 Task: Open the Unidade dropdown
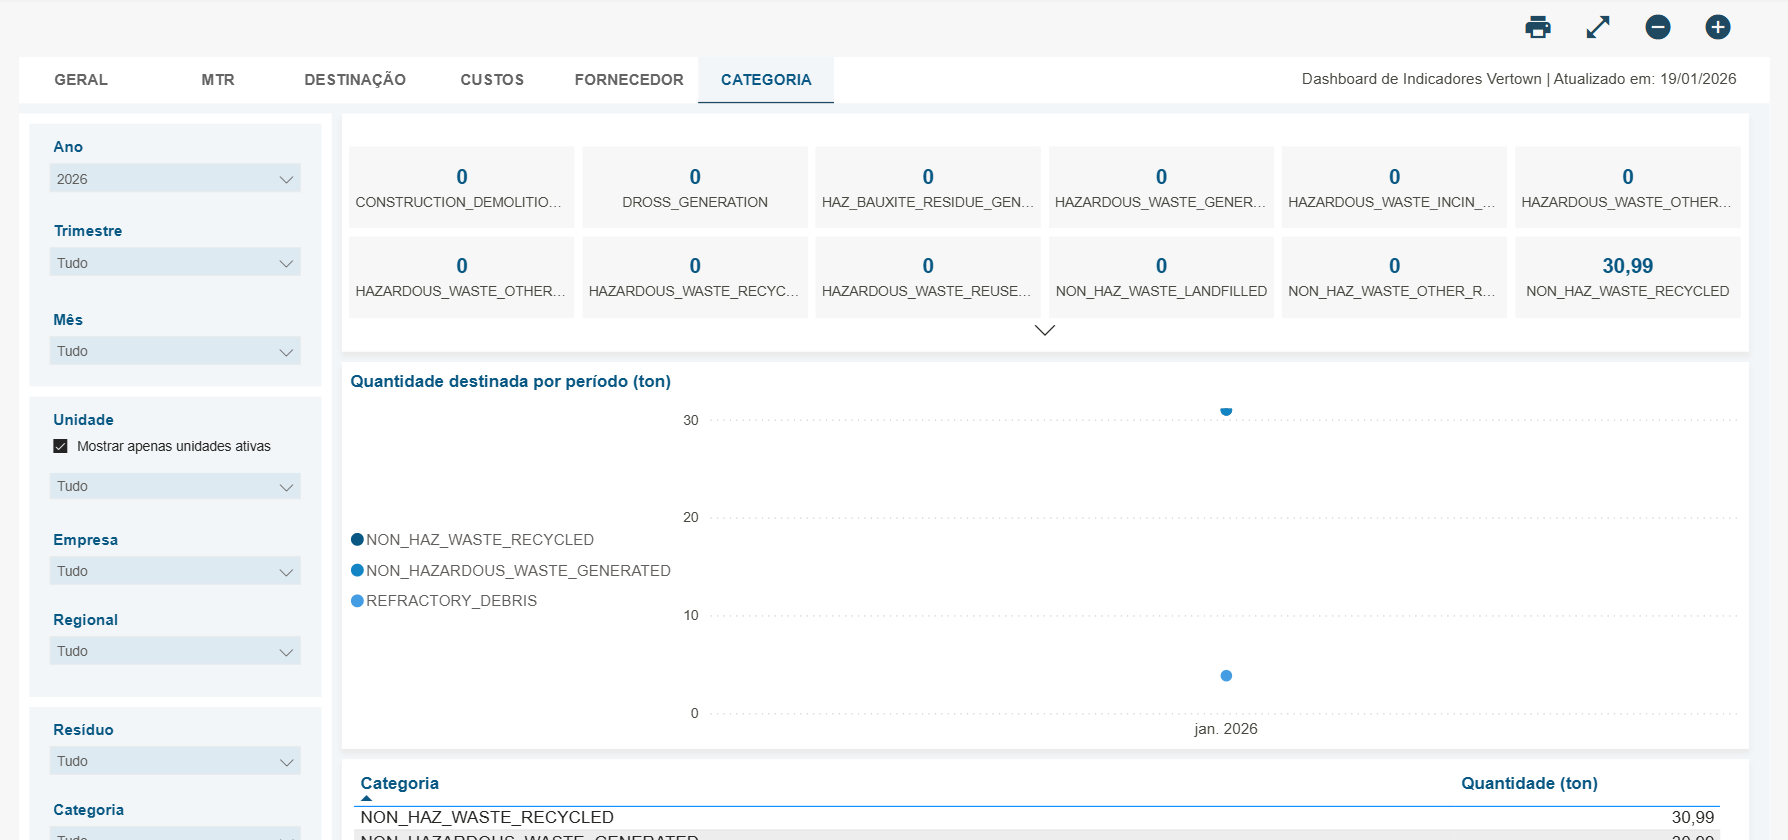(175, 486)
